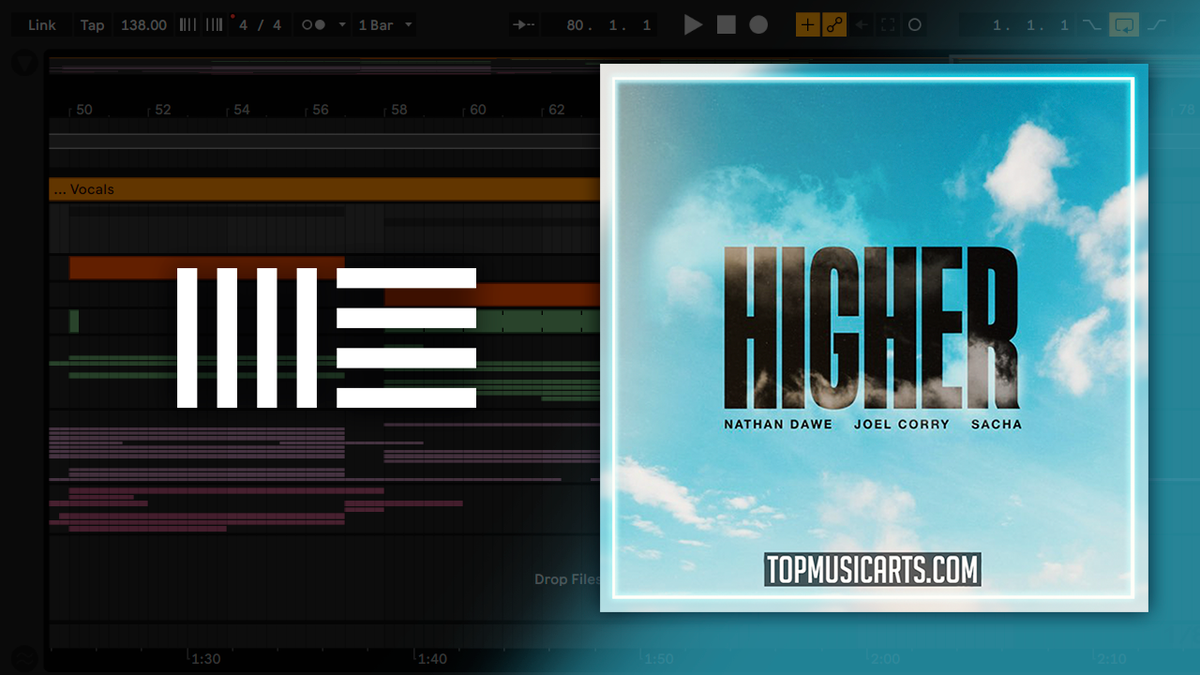Open the metronome settings dropdown arrow

342,24
